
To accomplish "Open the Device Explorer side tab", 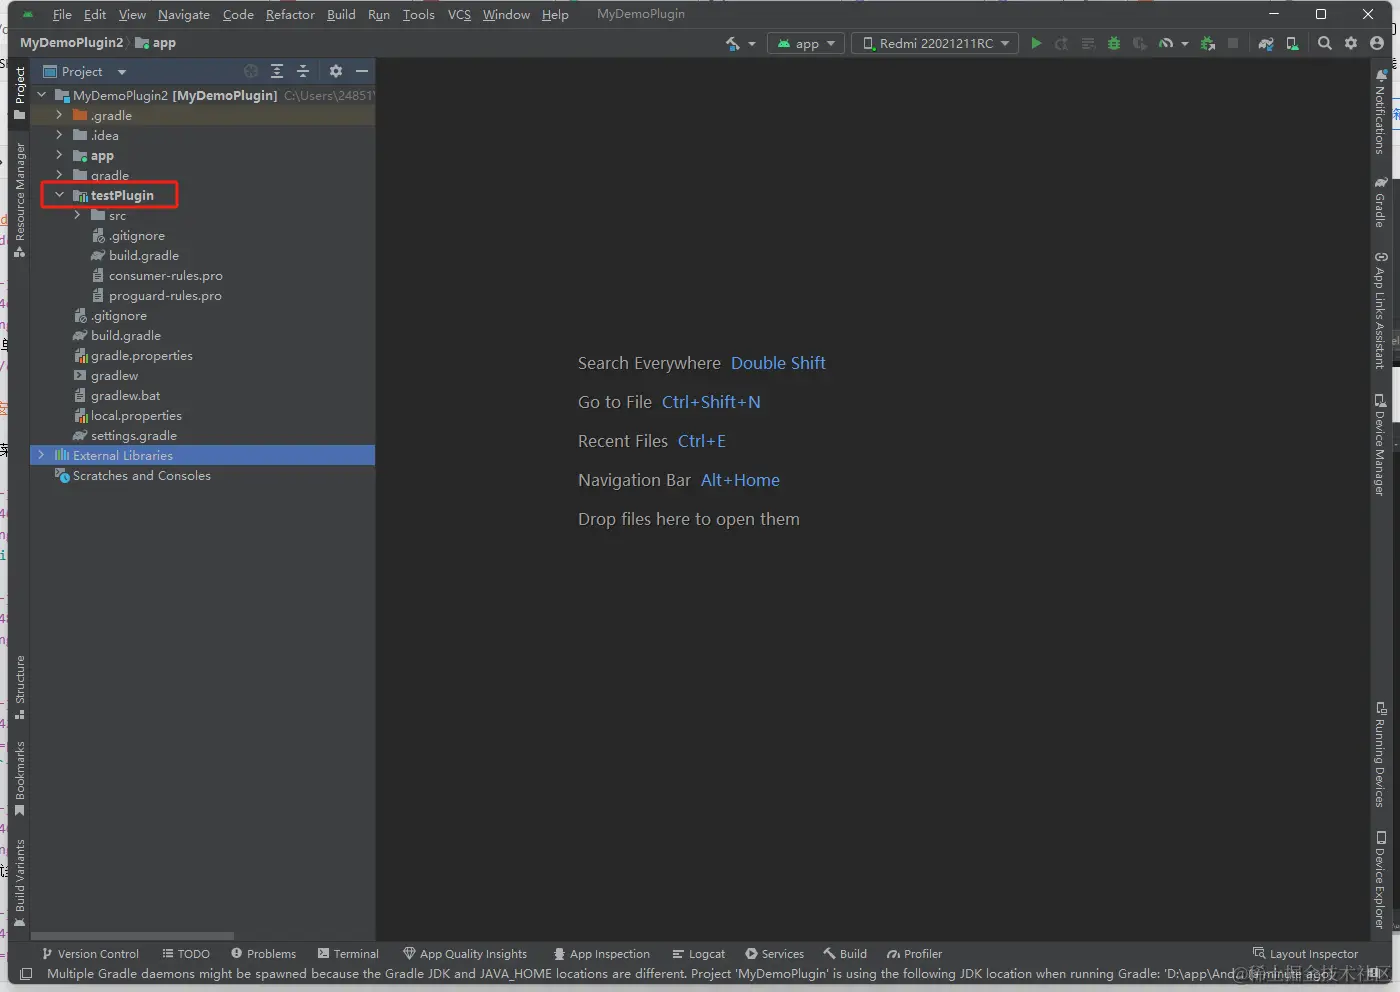I will [x=1380, y=880].
